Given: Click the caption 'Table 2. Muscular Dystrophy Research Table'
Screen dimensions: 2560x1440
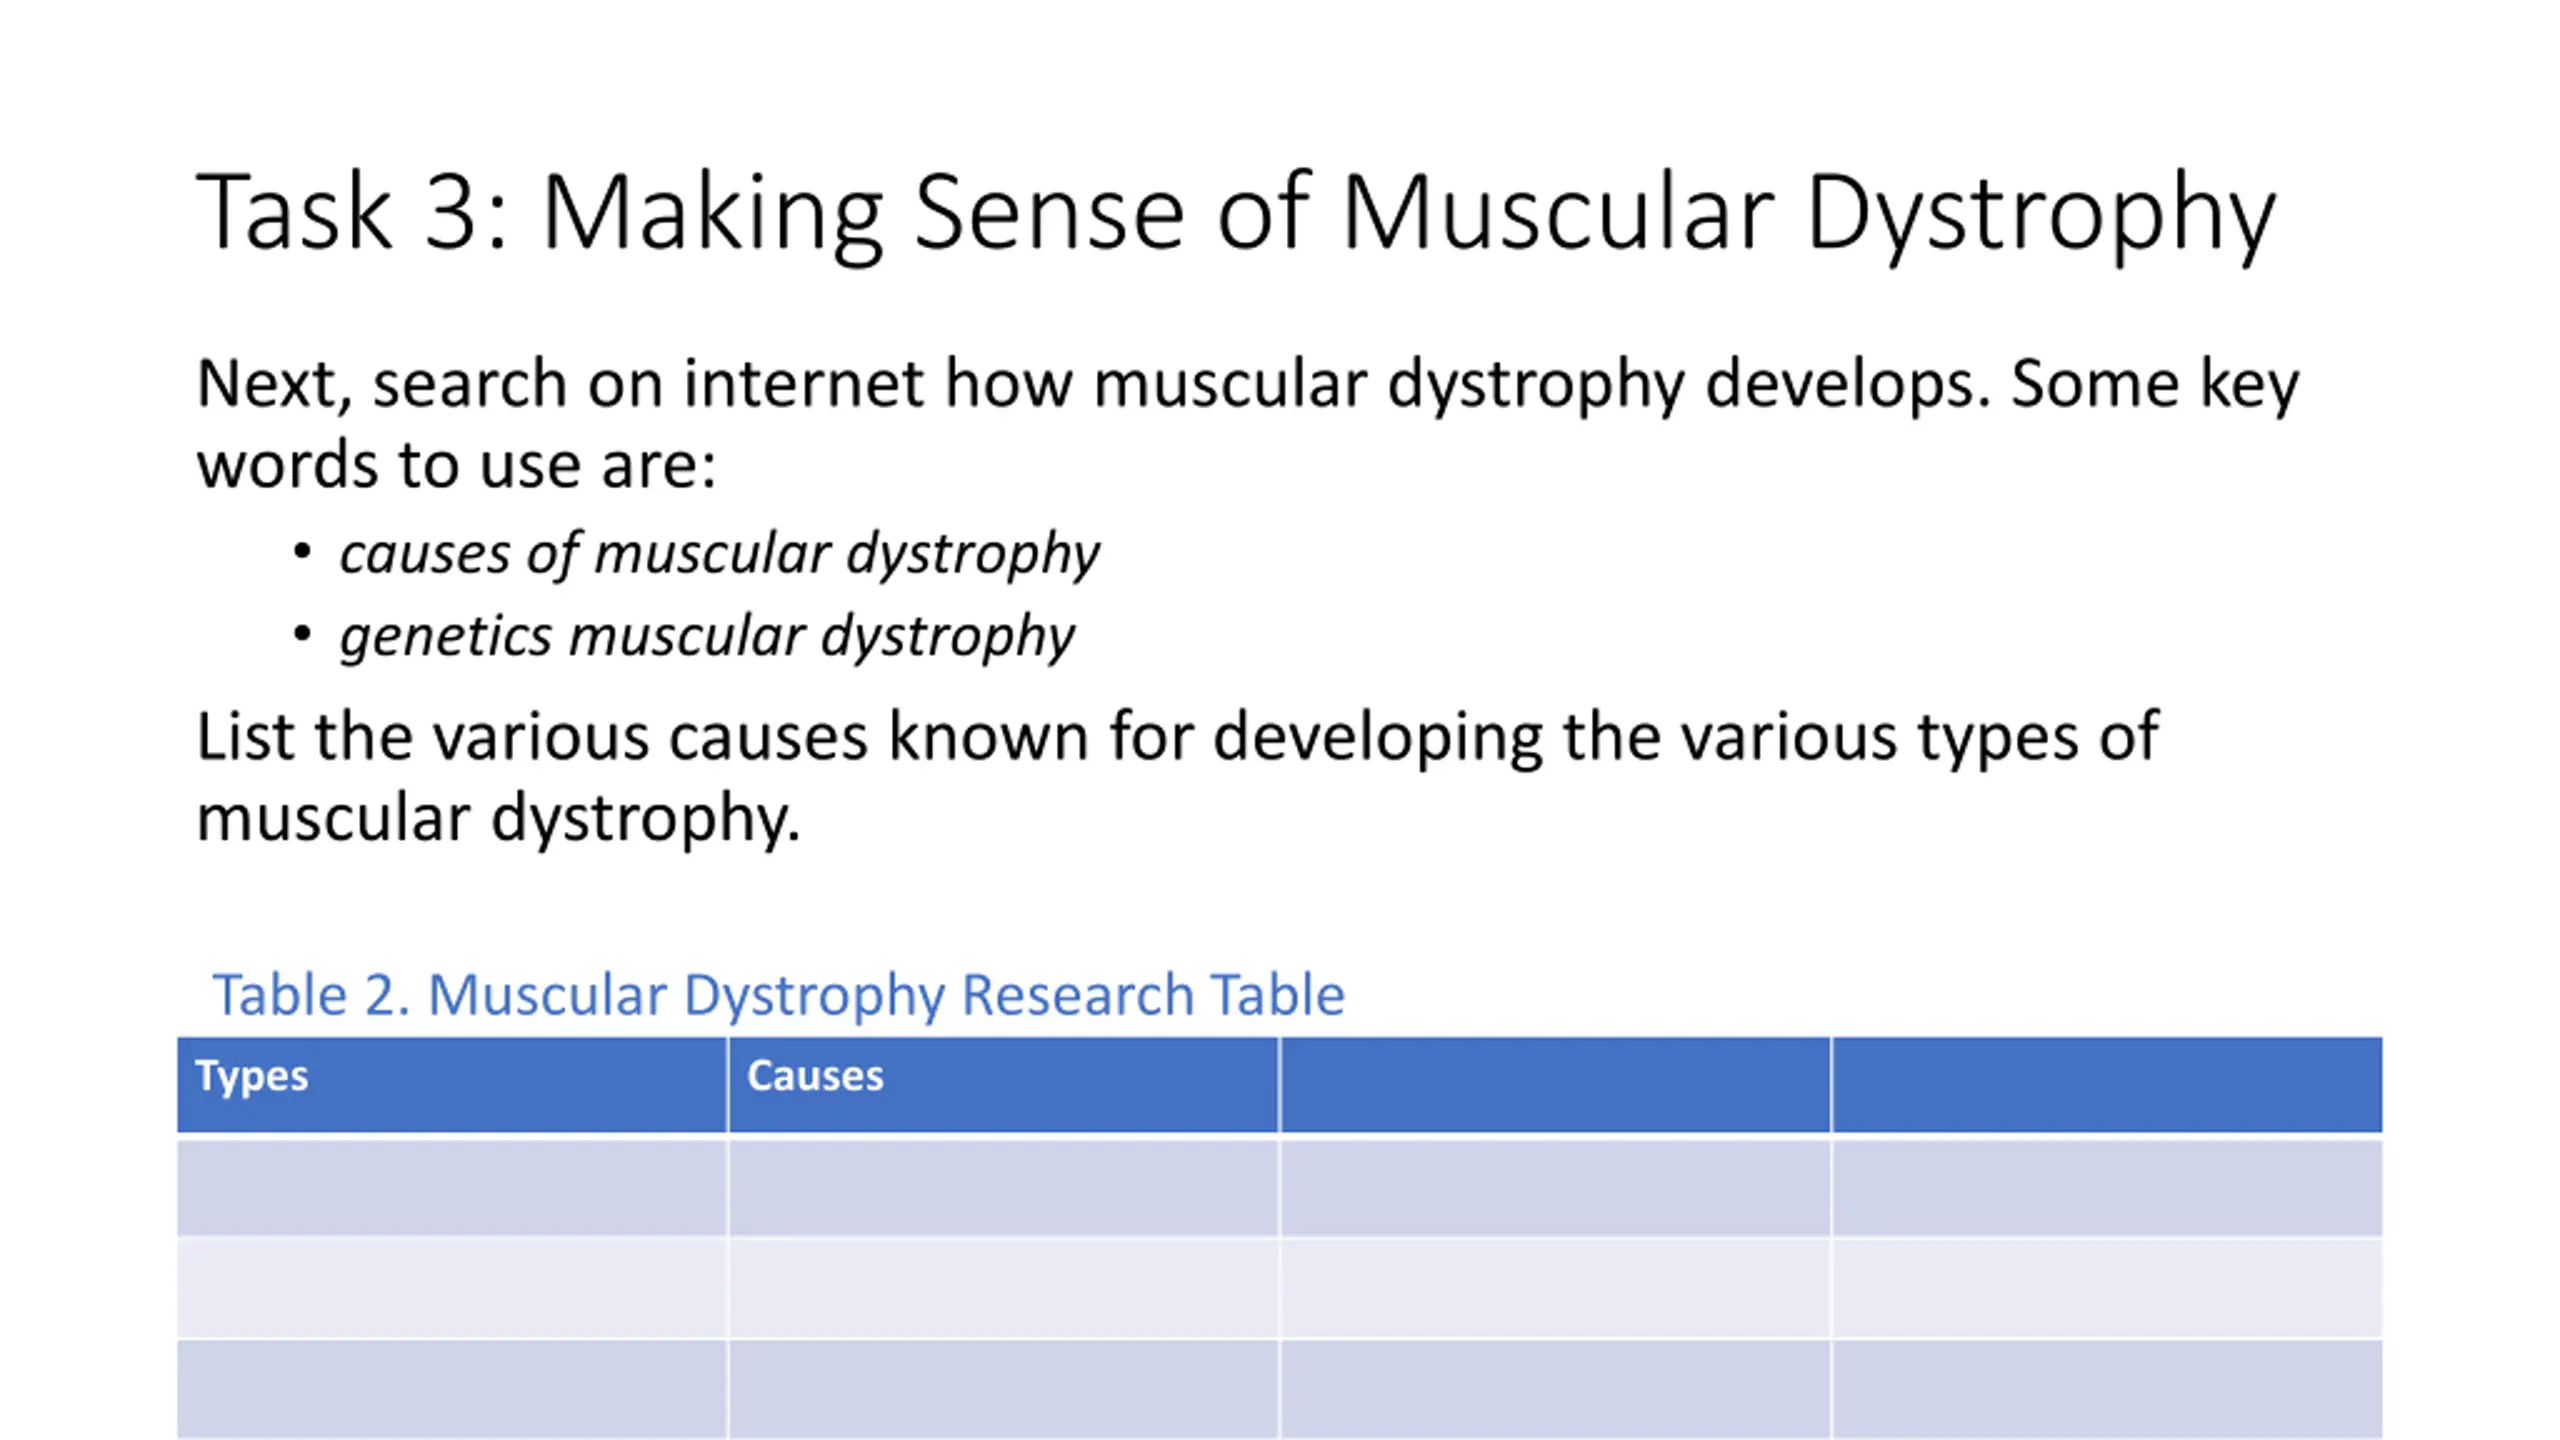Looking at the screenshot, I should [x=778, y=995].
